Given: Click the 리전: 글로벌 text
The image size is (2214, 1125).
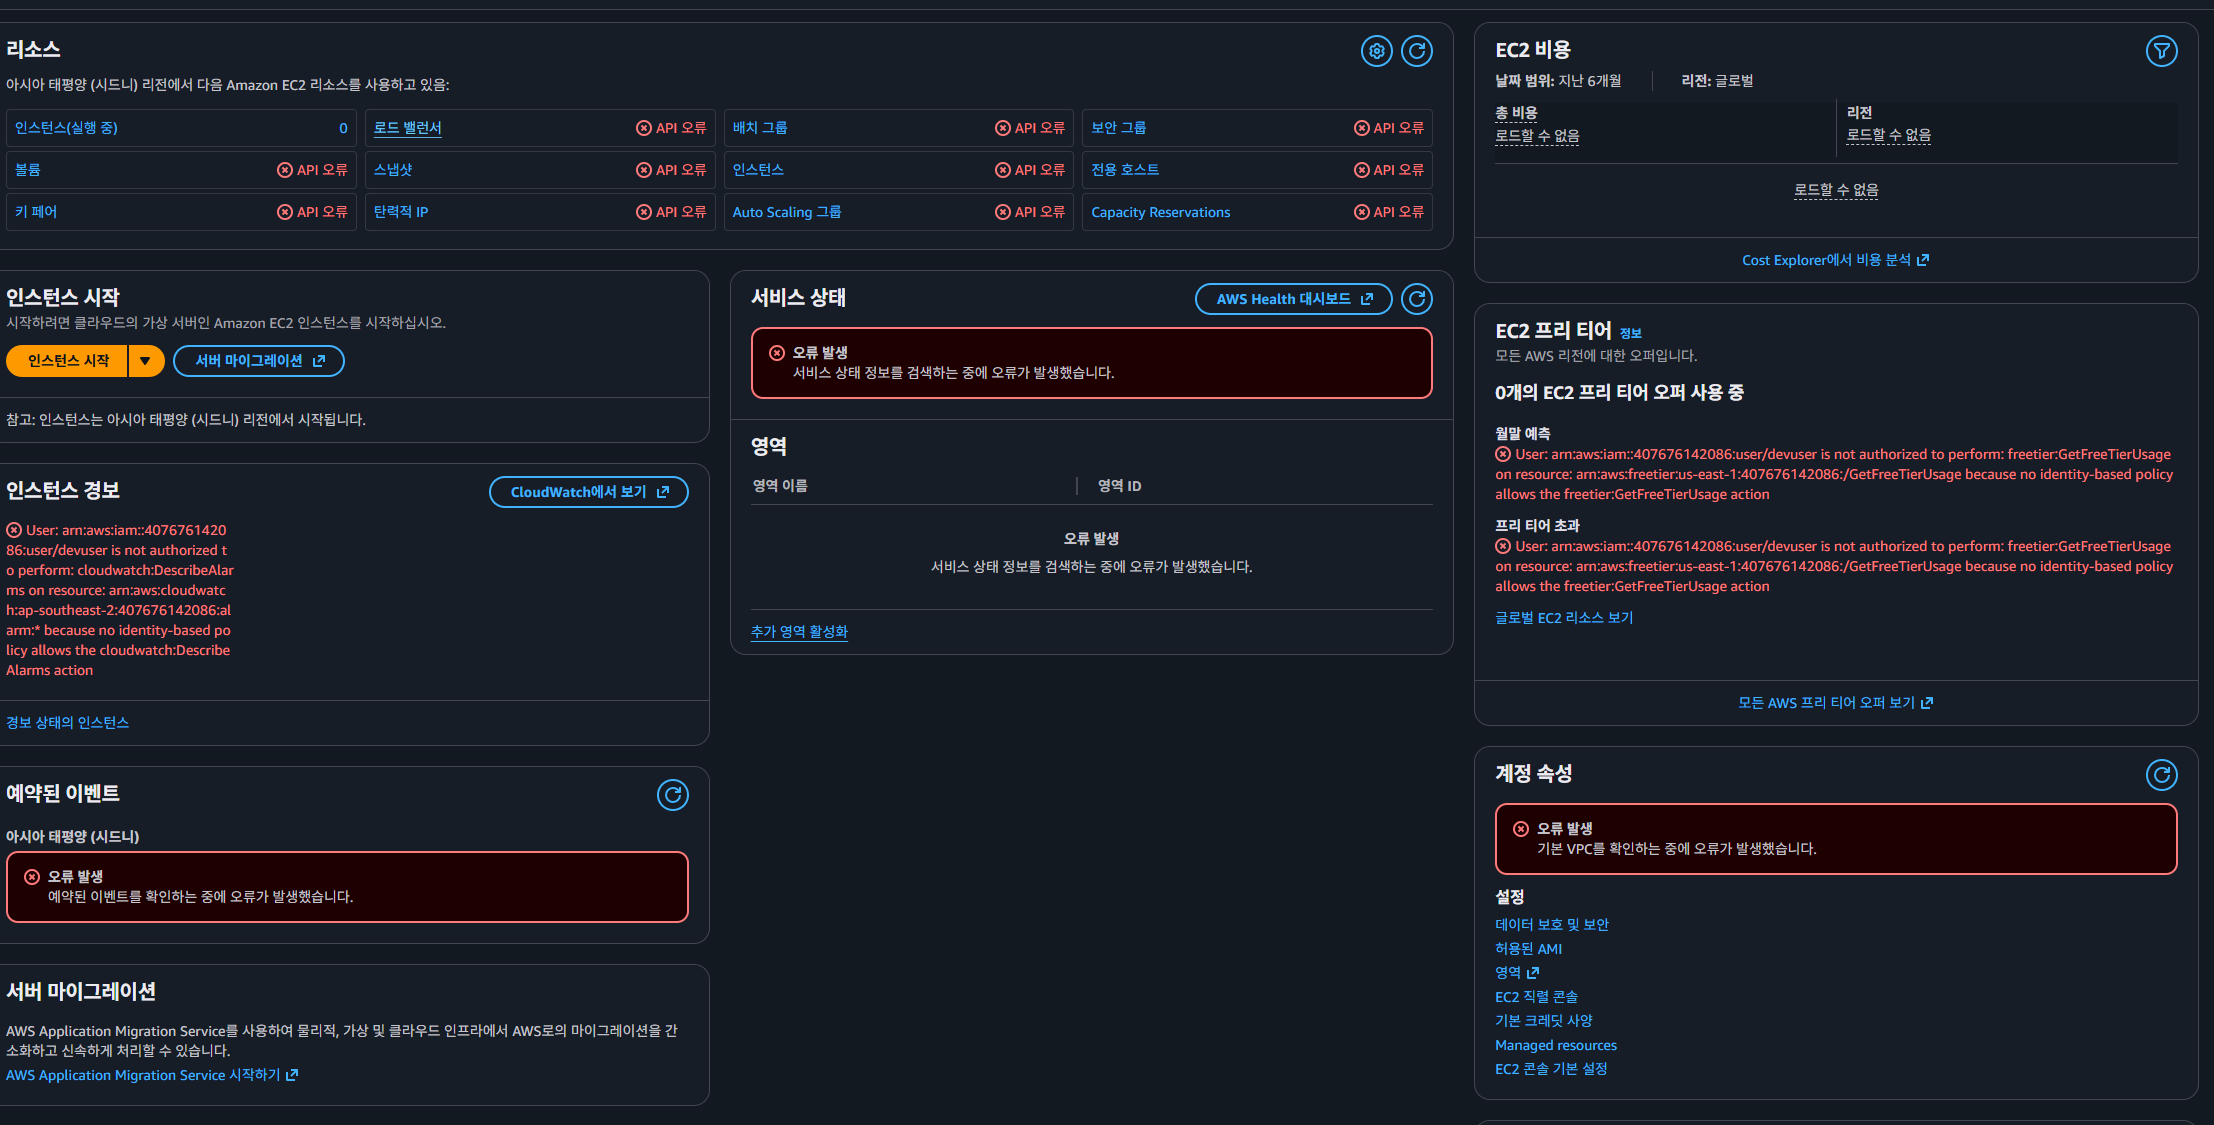Looking at the screenshot, I should tap(1718, 81).
